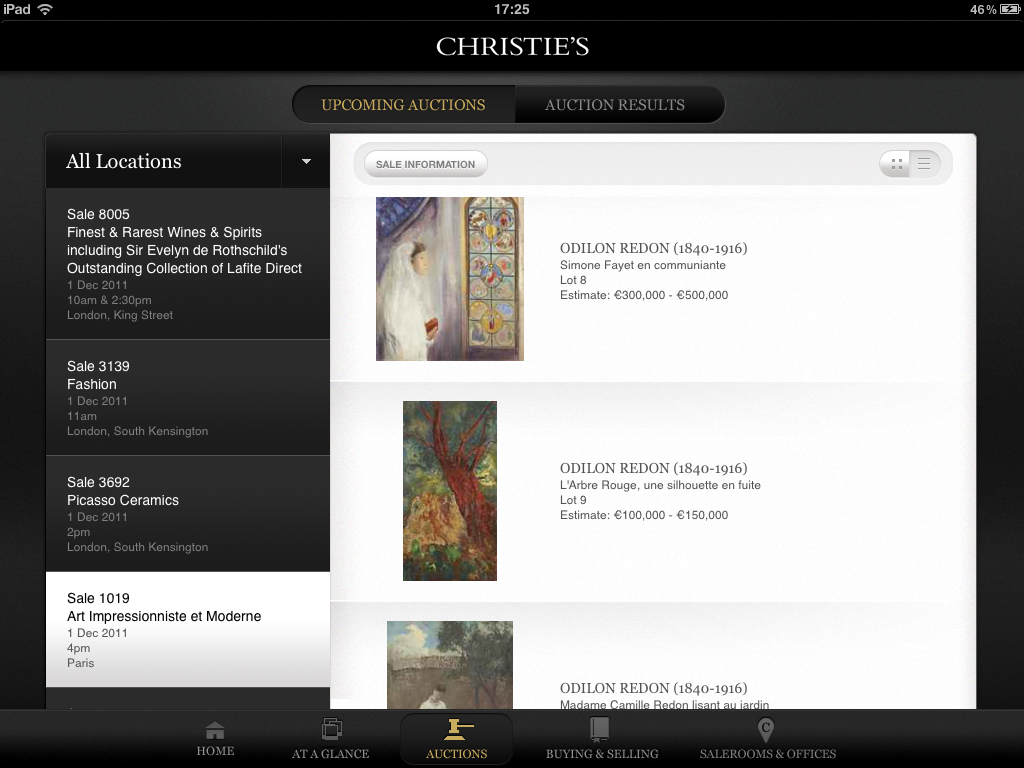Tap the Christie's logo header
Screen dimensions: 1024x768
click(x=512, y=47)
